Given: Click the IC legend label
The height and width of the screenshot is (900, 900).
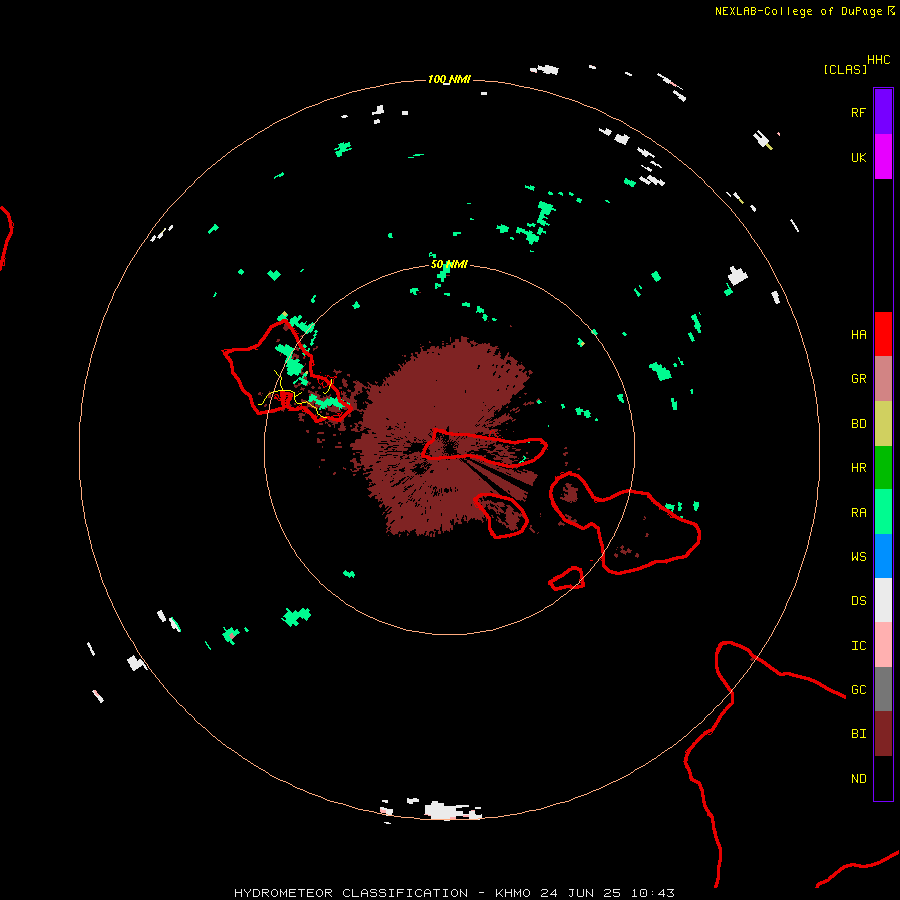Looking at the screenshot, I should (858, 646).
